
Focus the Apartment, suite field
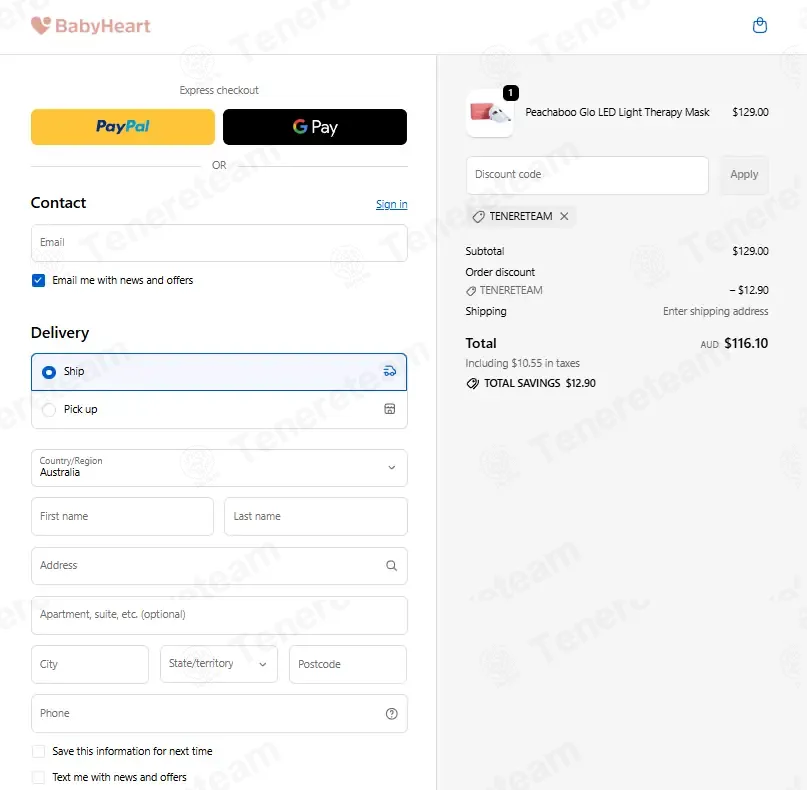tap(219, 615)
